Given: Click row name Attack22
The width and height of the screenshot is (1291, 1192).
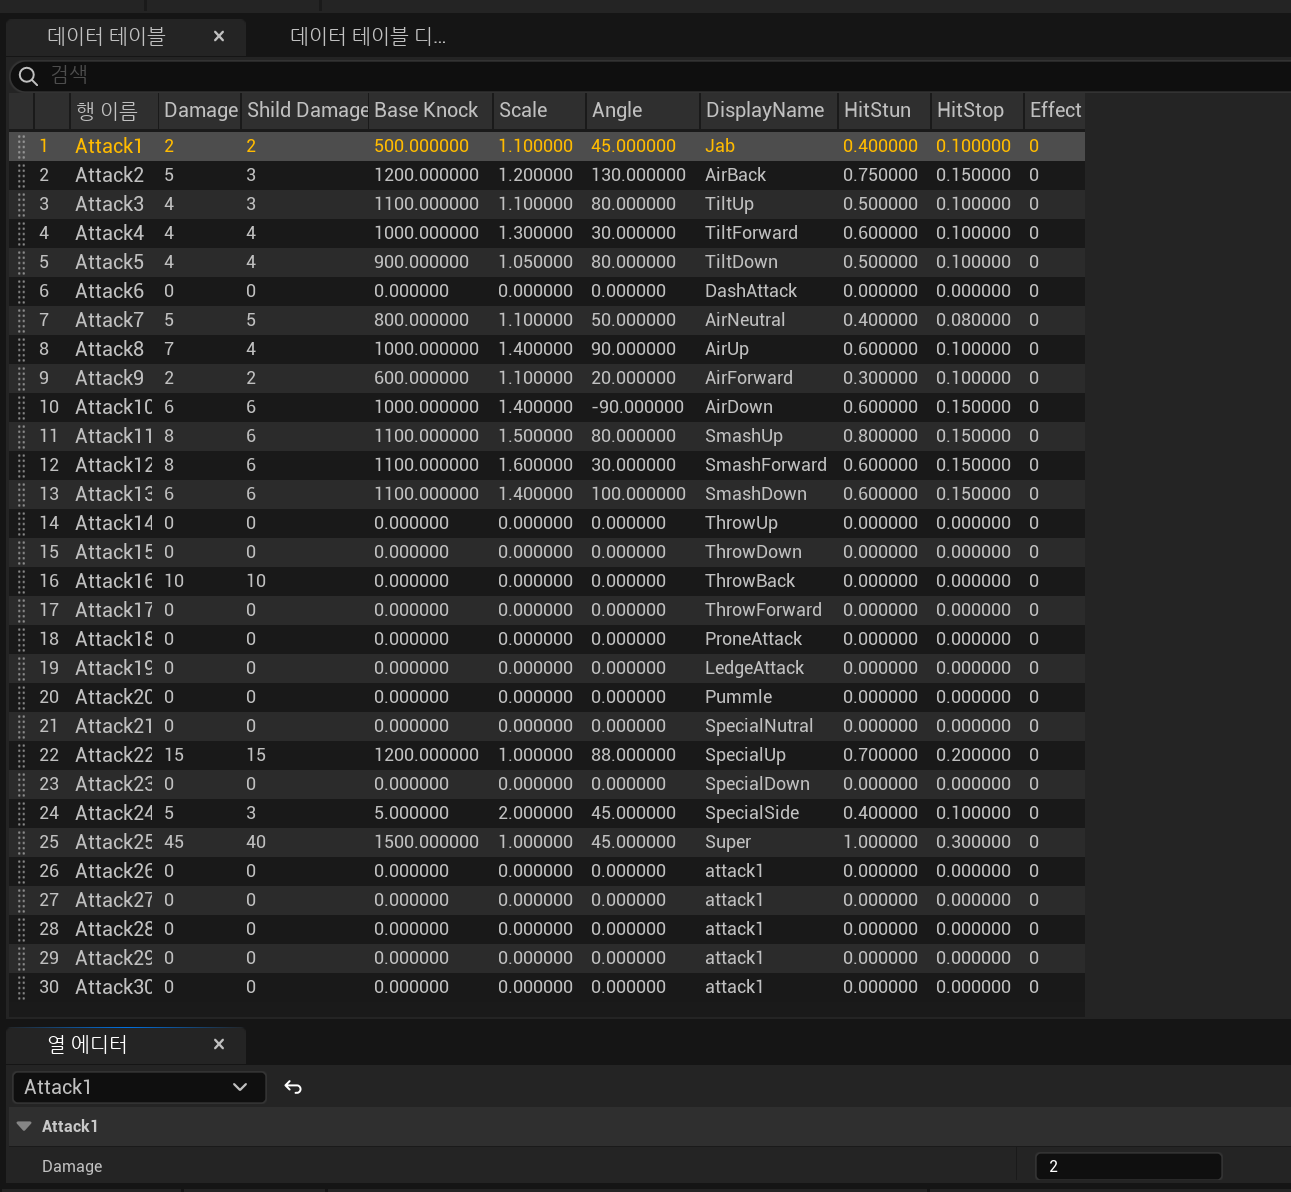Looking at the screenshot, I should 114,755.
